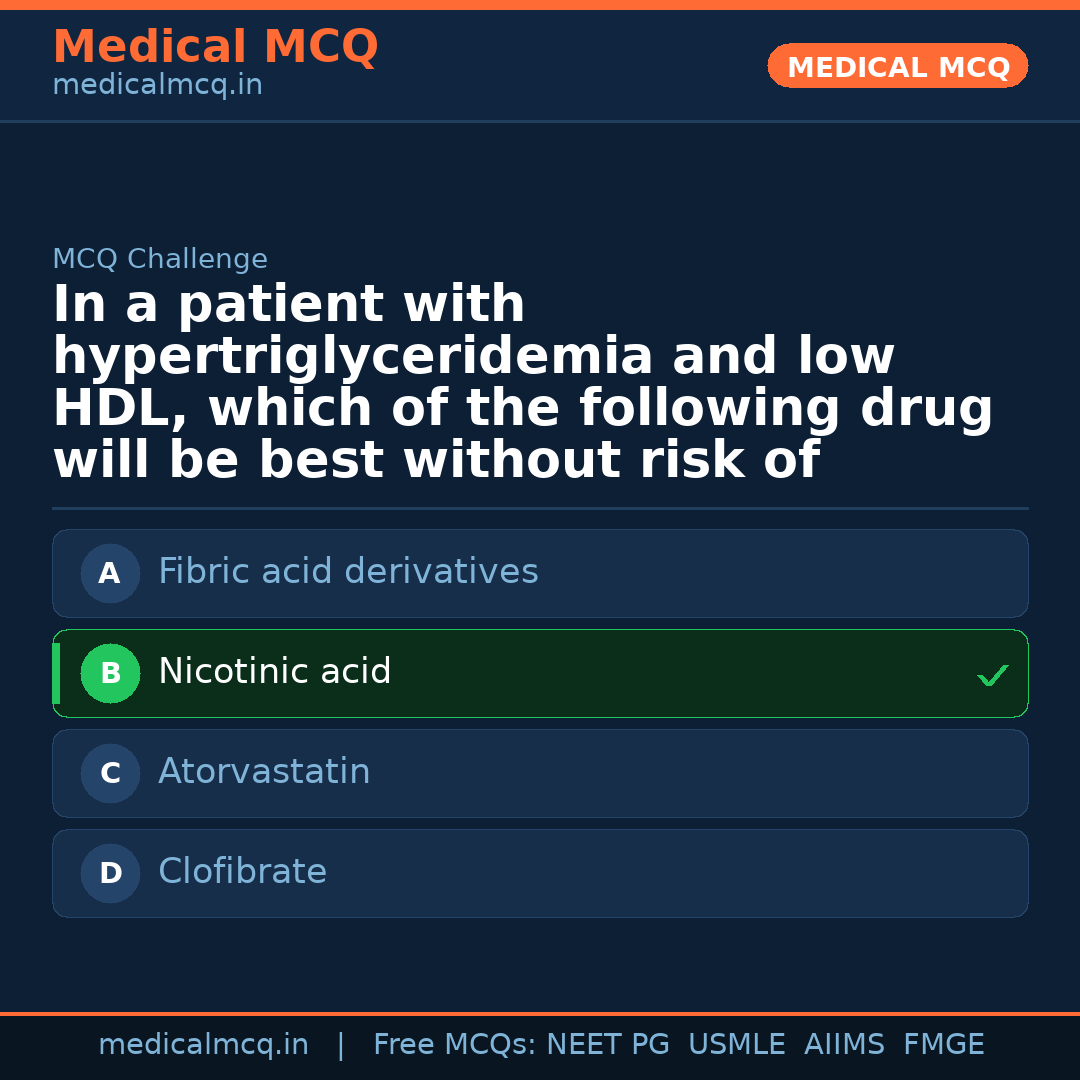Open medicalmcq.in link below the header title

pos(157,86)
